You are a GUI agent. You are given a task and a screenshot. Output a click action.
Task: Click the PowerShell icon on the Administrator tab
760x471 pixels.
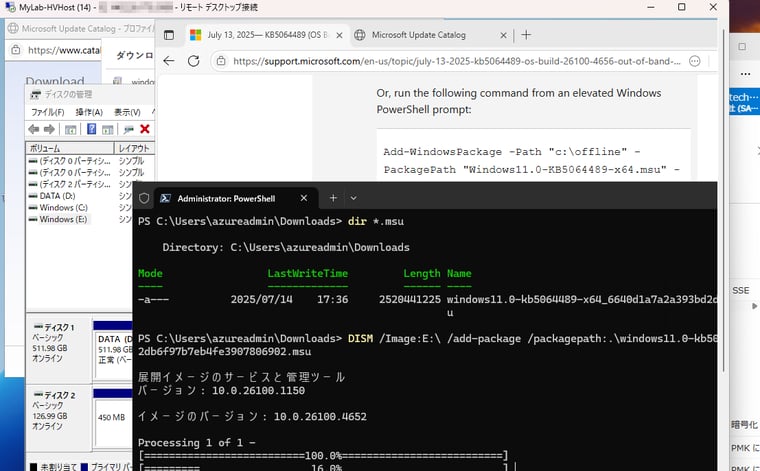(165, 198)
